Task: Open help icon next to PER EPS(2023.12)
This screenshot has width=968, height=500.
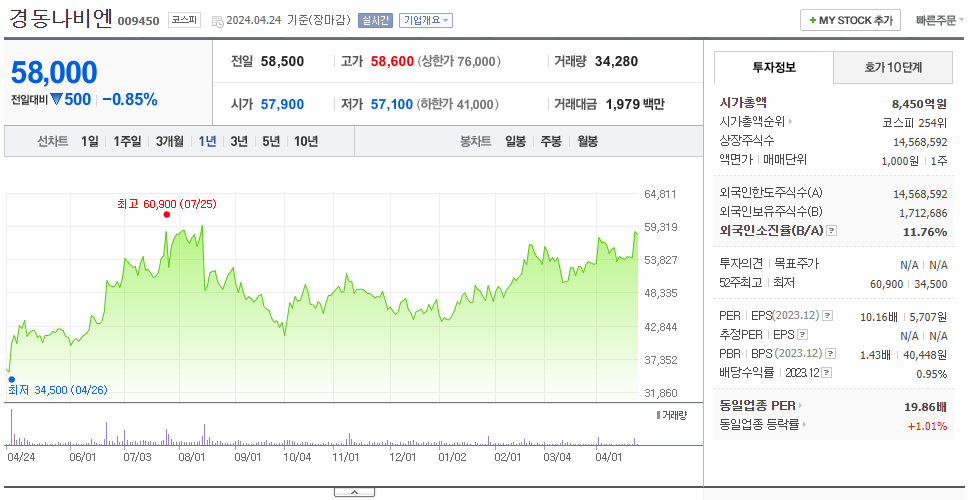Action: tap(827, 316)
